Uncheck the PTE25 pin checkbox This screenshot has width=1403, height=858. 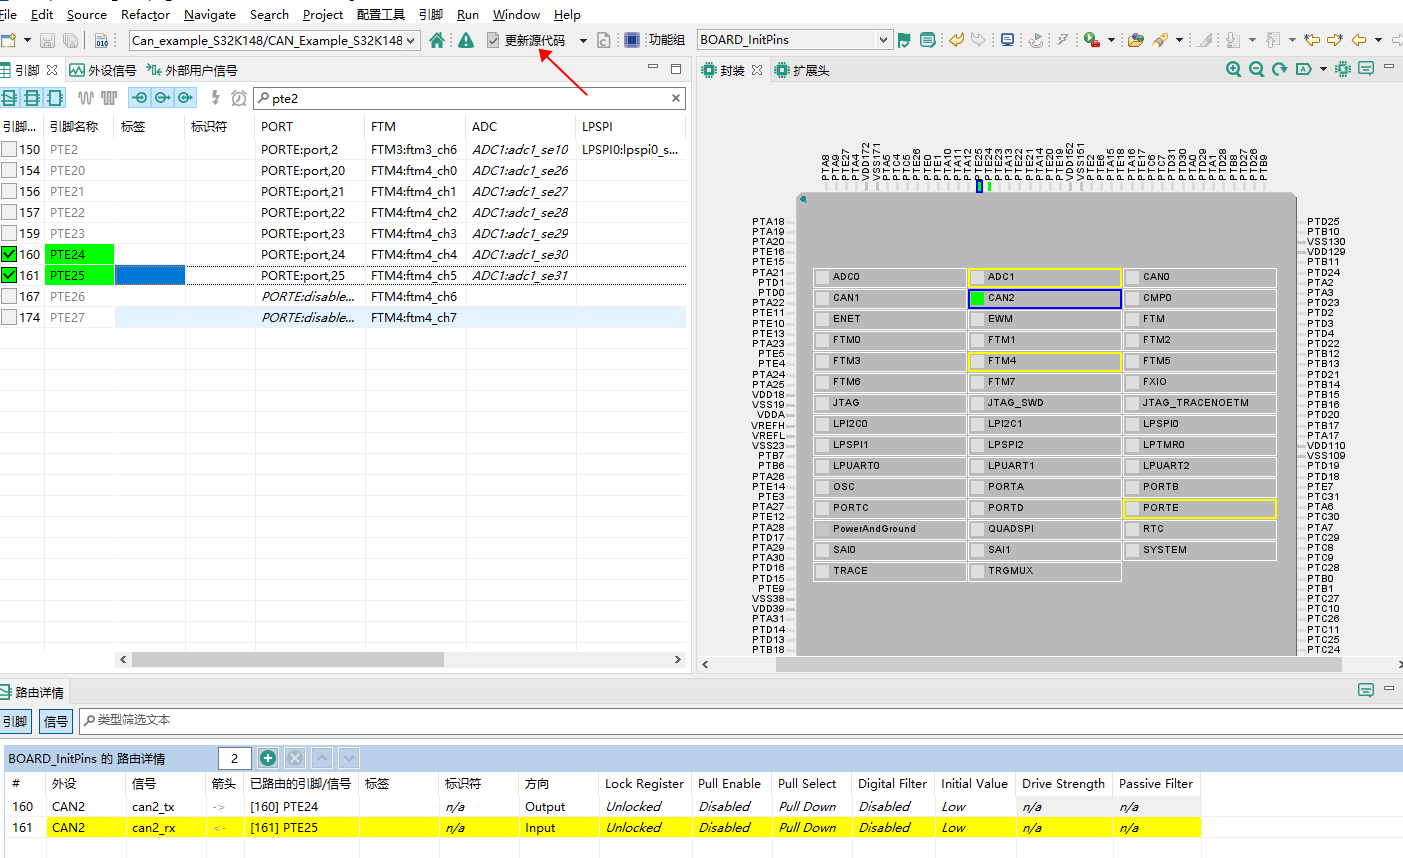pos(11,275)
